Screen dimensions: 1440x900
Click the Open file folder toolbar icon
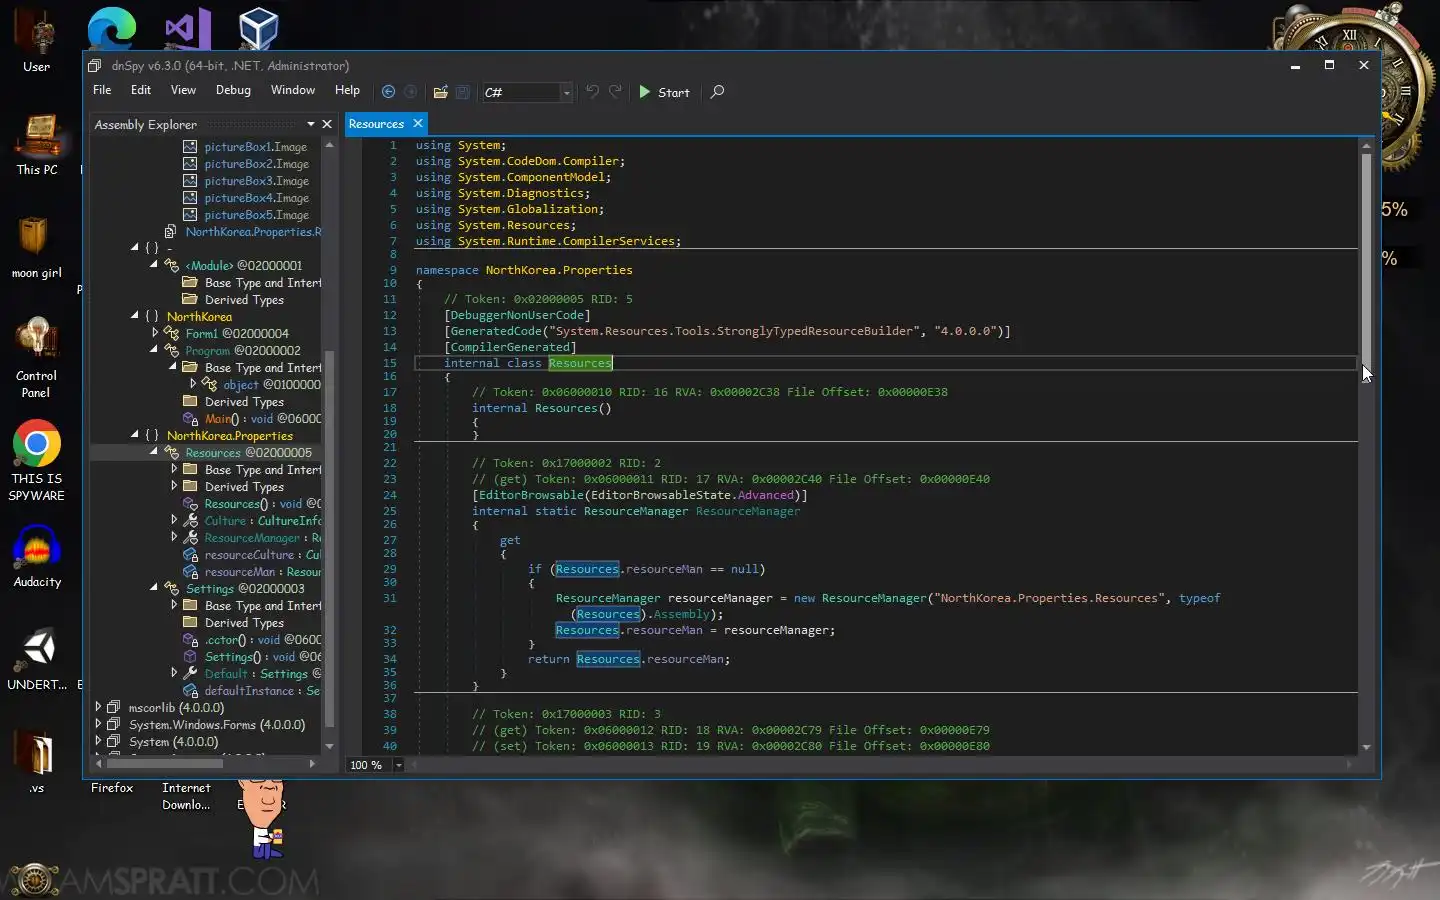440,92
